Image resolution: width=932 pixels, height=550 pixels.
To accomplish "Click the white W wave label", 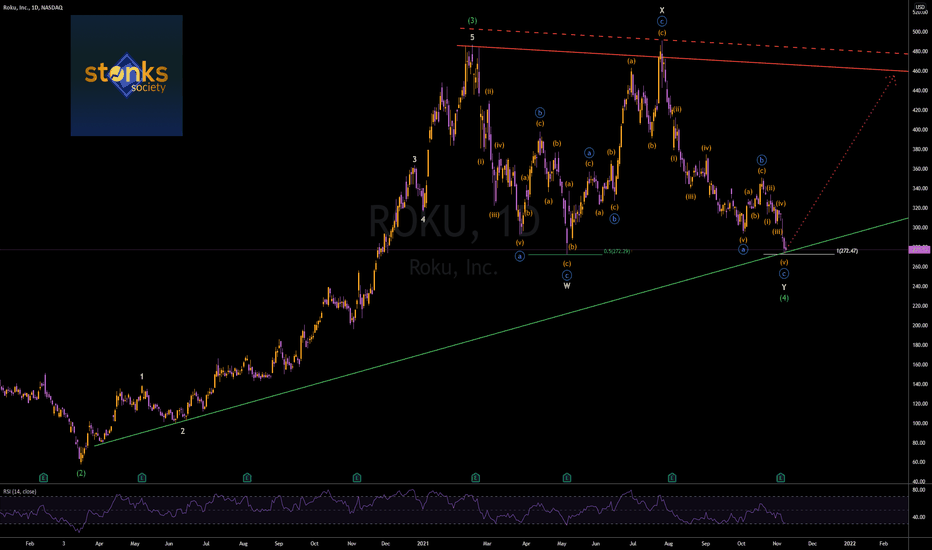I will point(567,286).
